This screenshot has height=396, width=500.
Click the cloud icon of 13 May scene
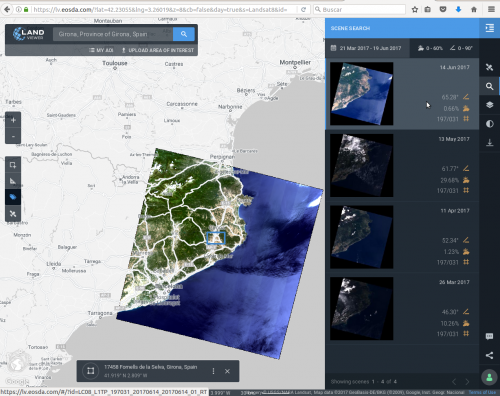(466, 180)
